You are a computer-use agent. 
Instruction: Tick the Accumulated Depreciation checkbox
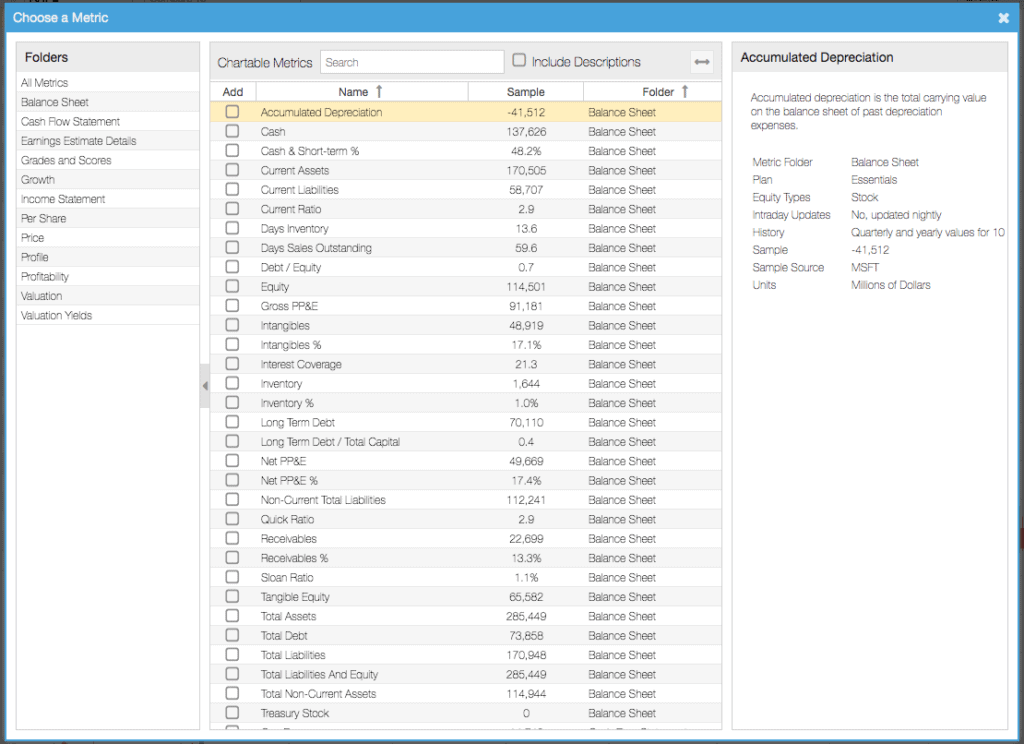[232, 112]
